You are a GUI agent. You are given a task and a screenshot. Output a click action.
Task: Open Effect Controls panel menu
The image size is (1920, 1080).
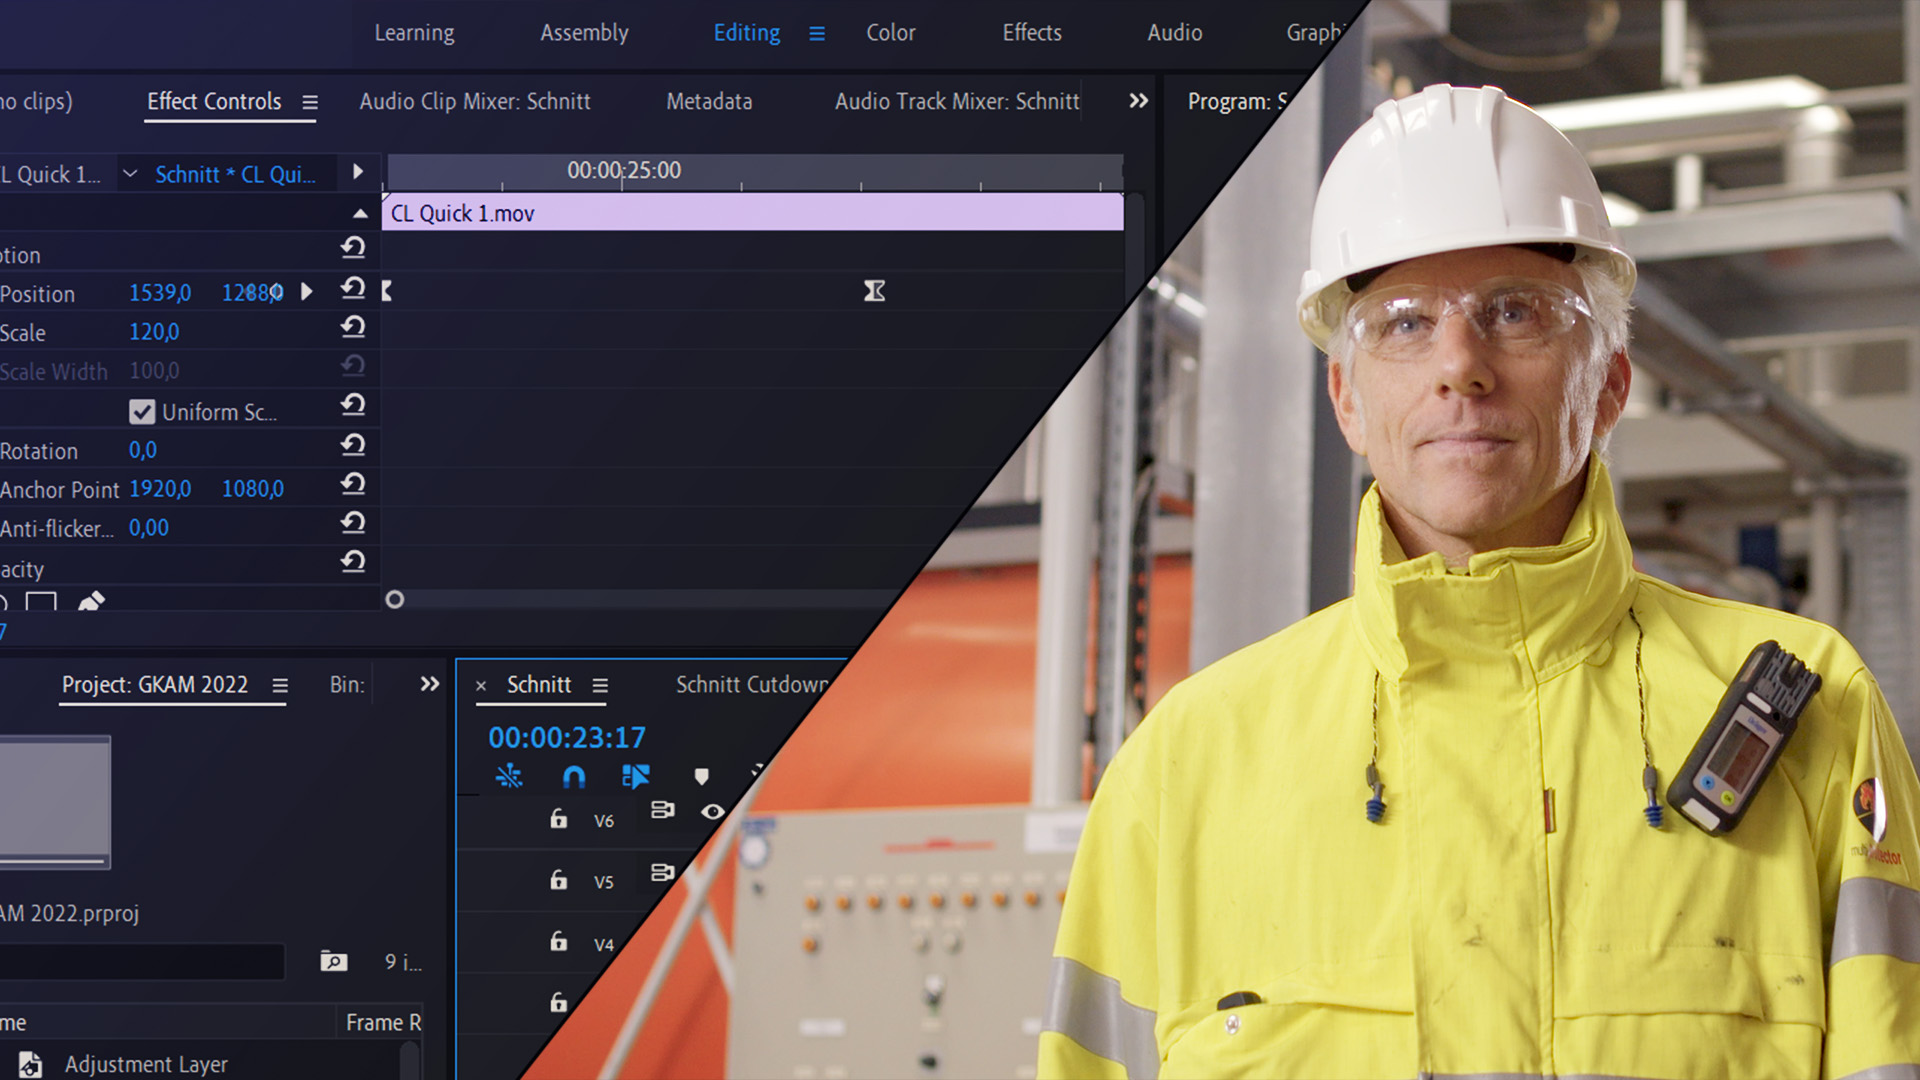coord(310,102)
